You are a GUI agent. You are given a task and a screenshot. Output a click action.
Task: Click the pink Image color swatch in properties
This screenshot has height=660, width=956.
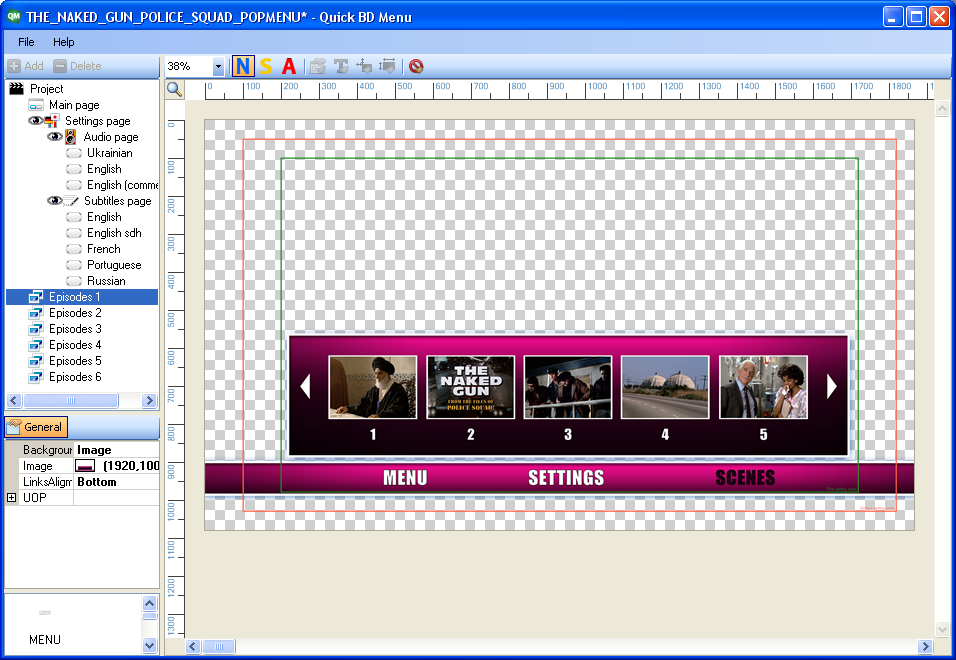click(85, 465)
